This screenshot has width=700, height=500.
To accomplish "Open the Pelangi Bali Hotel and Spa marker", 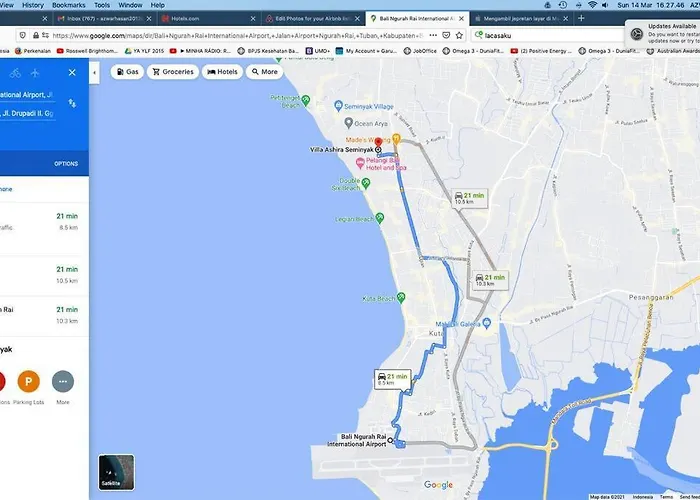I will [360, 163].
